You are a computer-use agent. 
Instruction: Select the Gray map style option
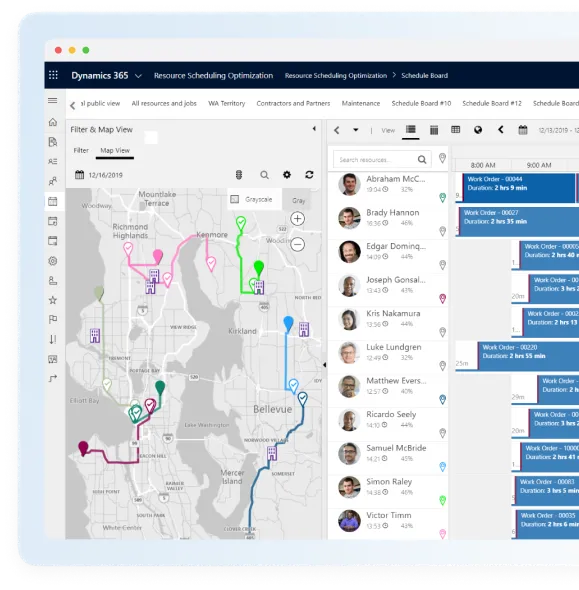click(299, 201)
